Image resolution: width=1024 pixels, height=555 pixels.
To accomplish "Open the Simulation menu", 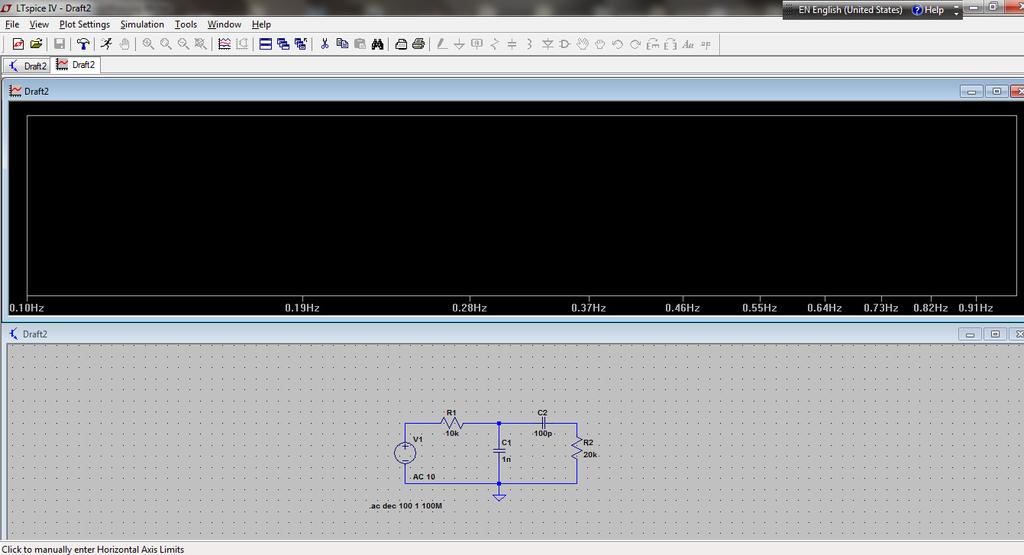I will (142, 24).
